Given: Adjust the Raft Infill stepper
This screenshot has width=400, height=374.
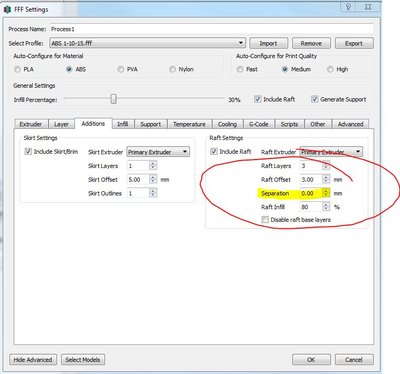Looking at the screenshot, I should [326, 207].
